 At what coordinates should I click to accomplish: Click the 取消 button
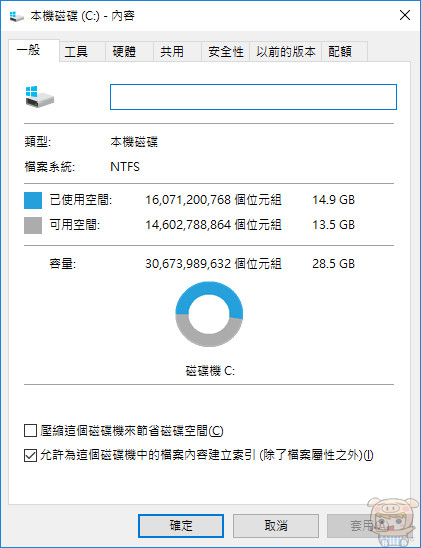click(276, 526)
